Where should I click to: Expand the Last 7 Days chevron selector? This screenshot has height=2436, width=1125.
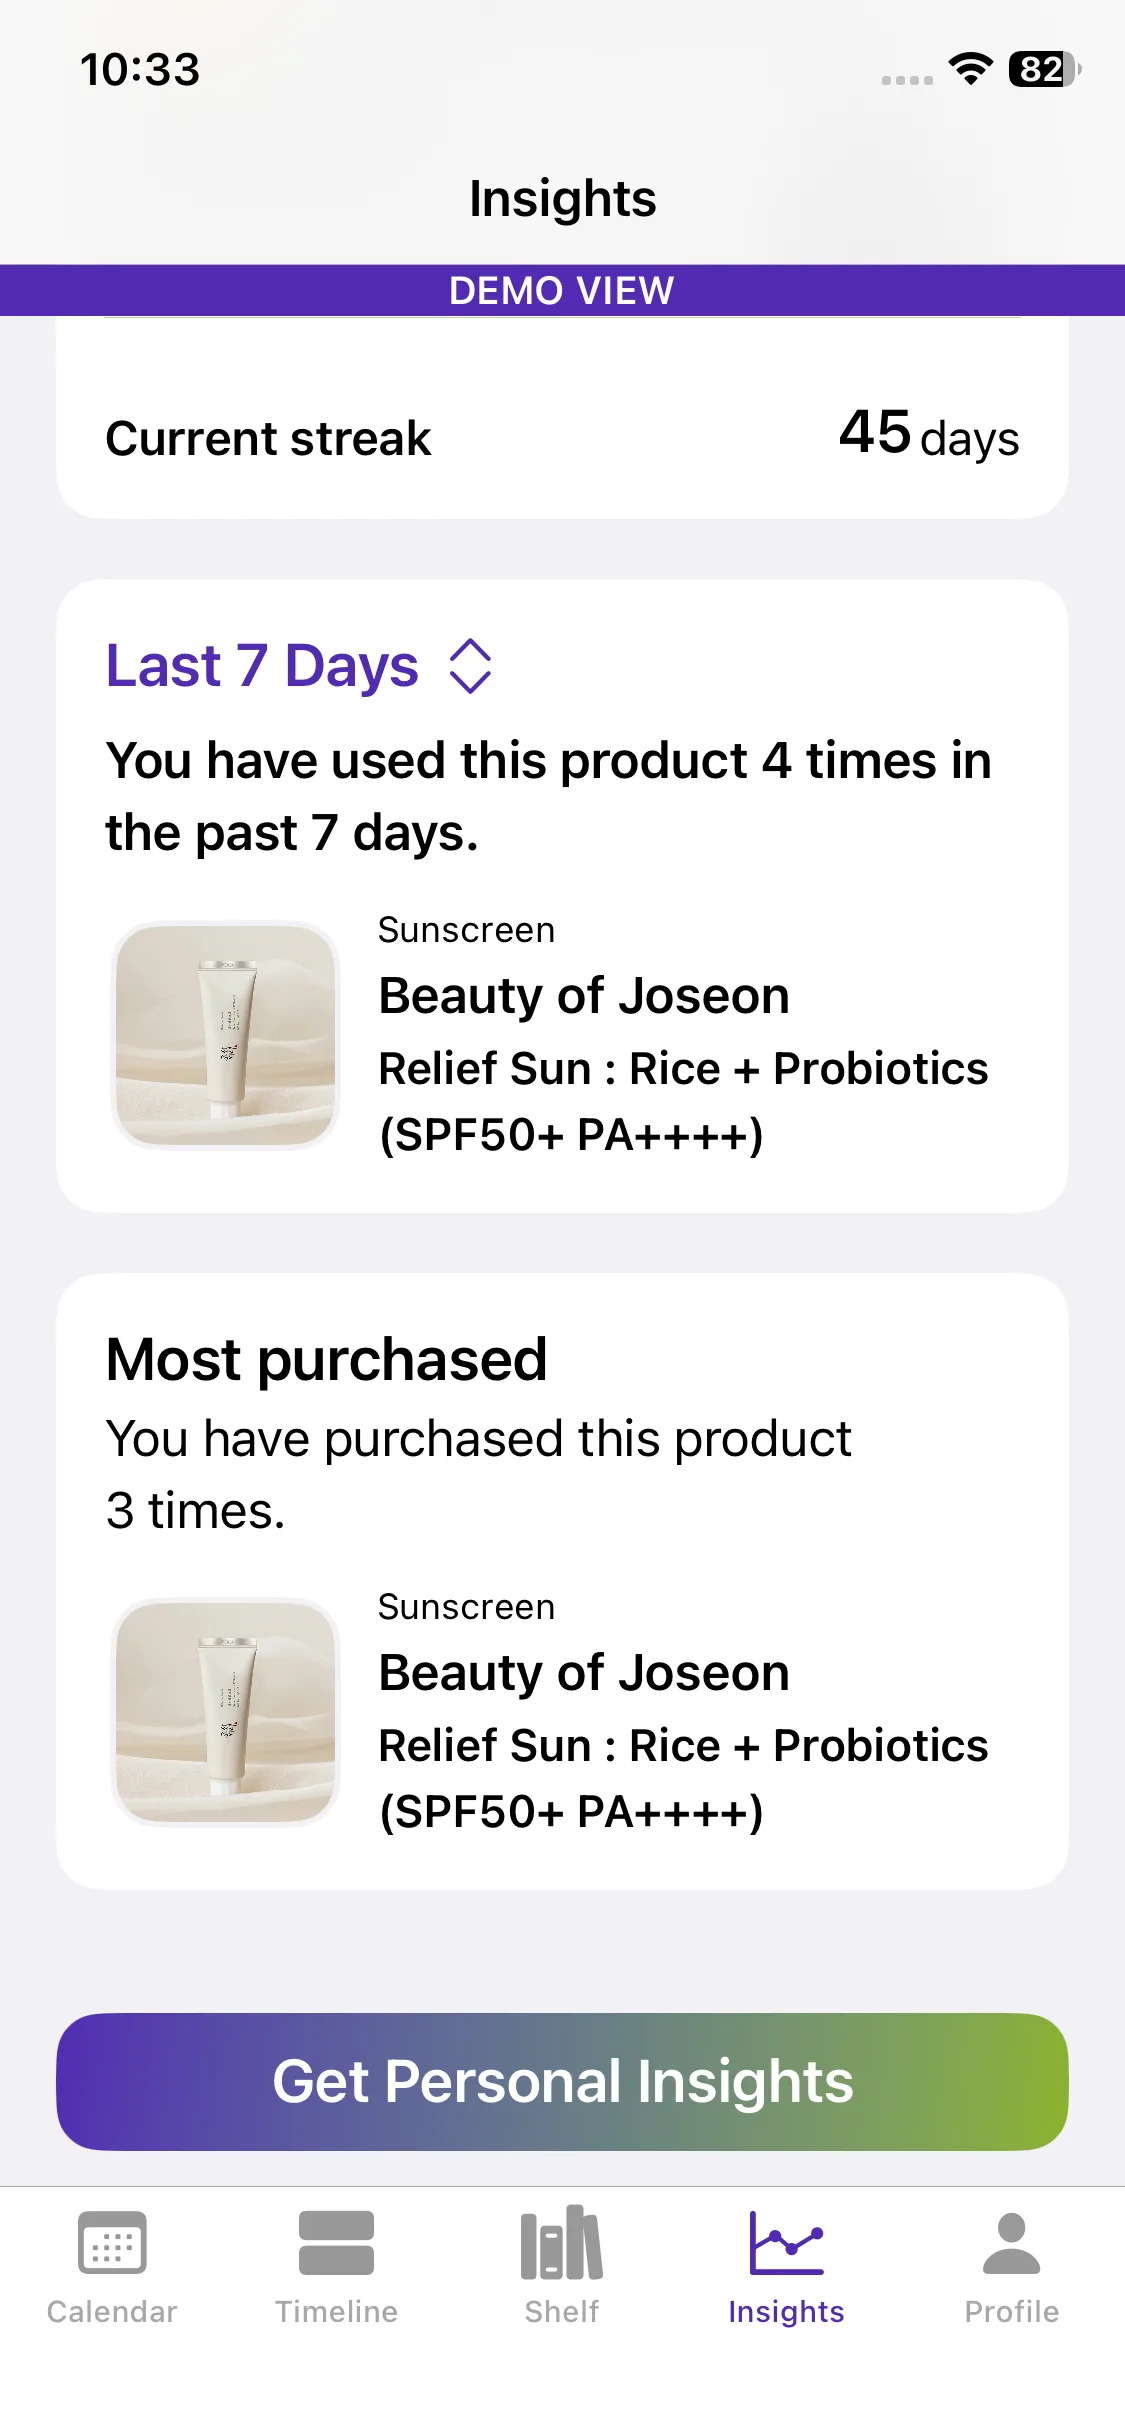point(470,666)
